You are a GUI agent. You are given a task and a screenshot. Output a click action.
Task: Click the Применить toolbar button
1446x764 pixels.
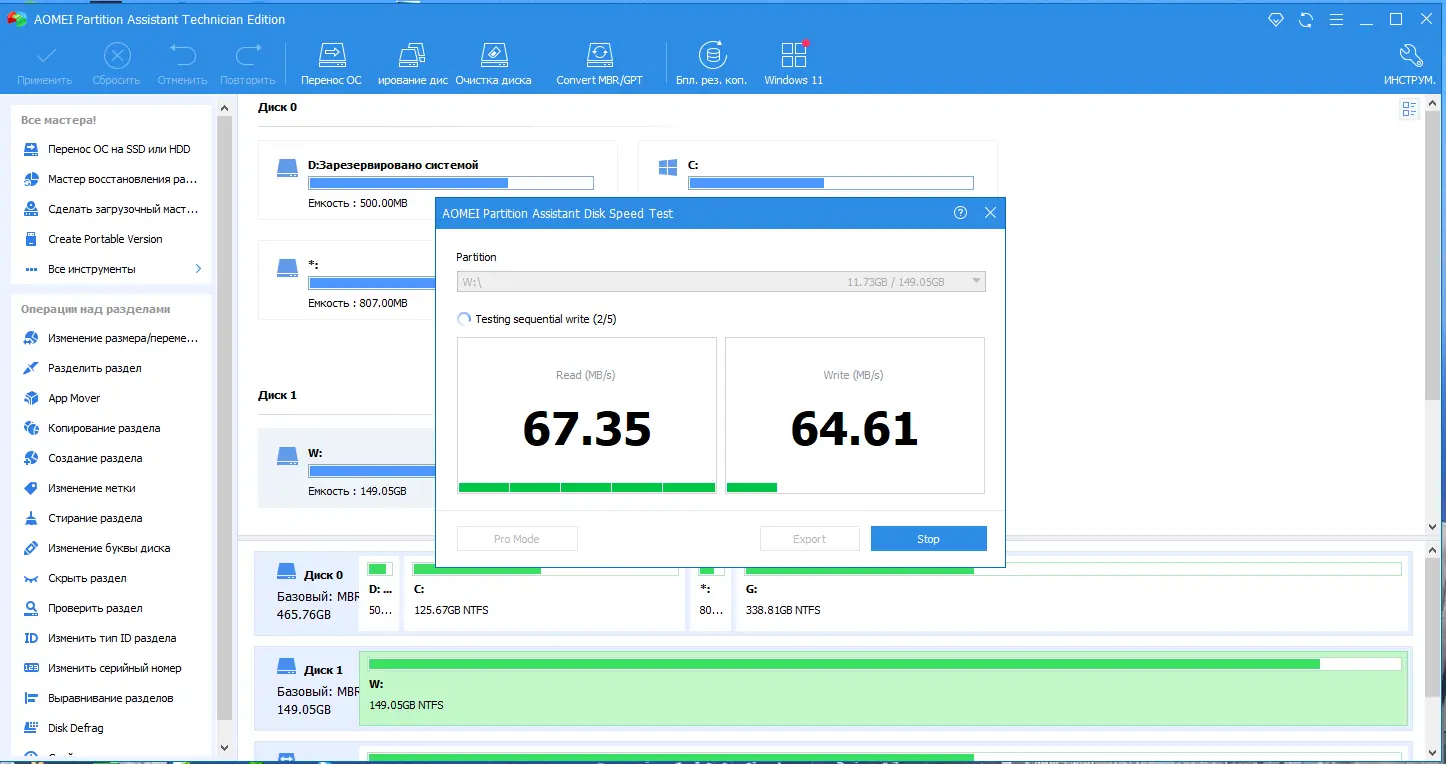click(45, 64)
